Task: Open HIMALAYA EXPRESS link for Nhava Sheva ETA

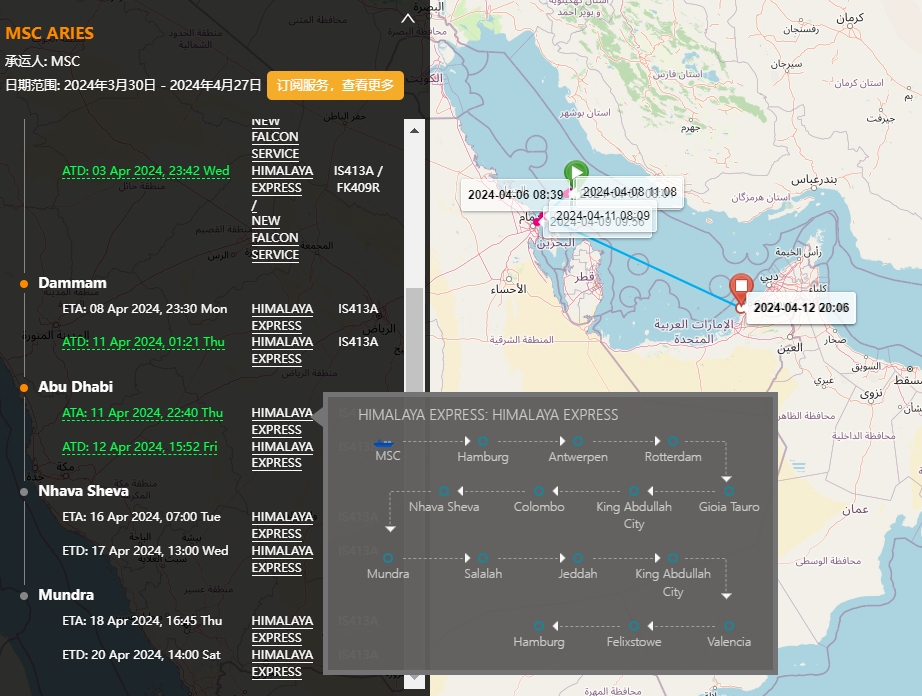Action: point(282,525)
